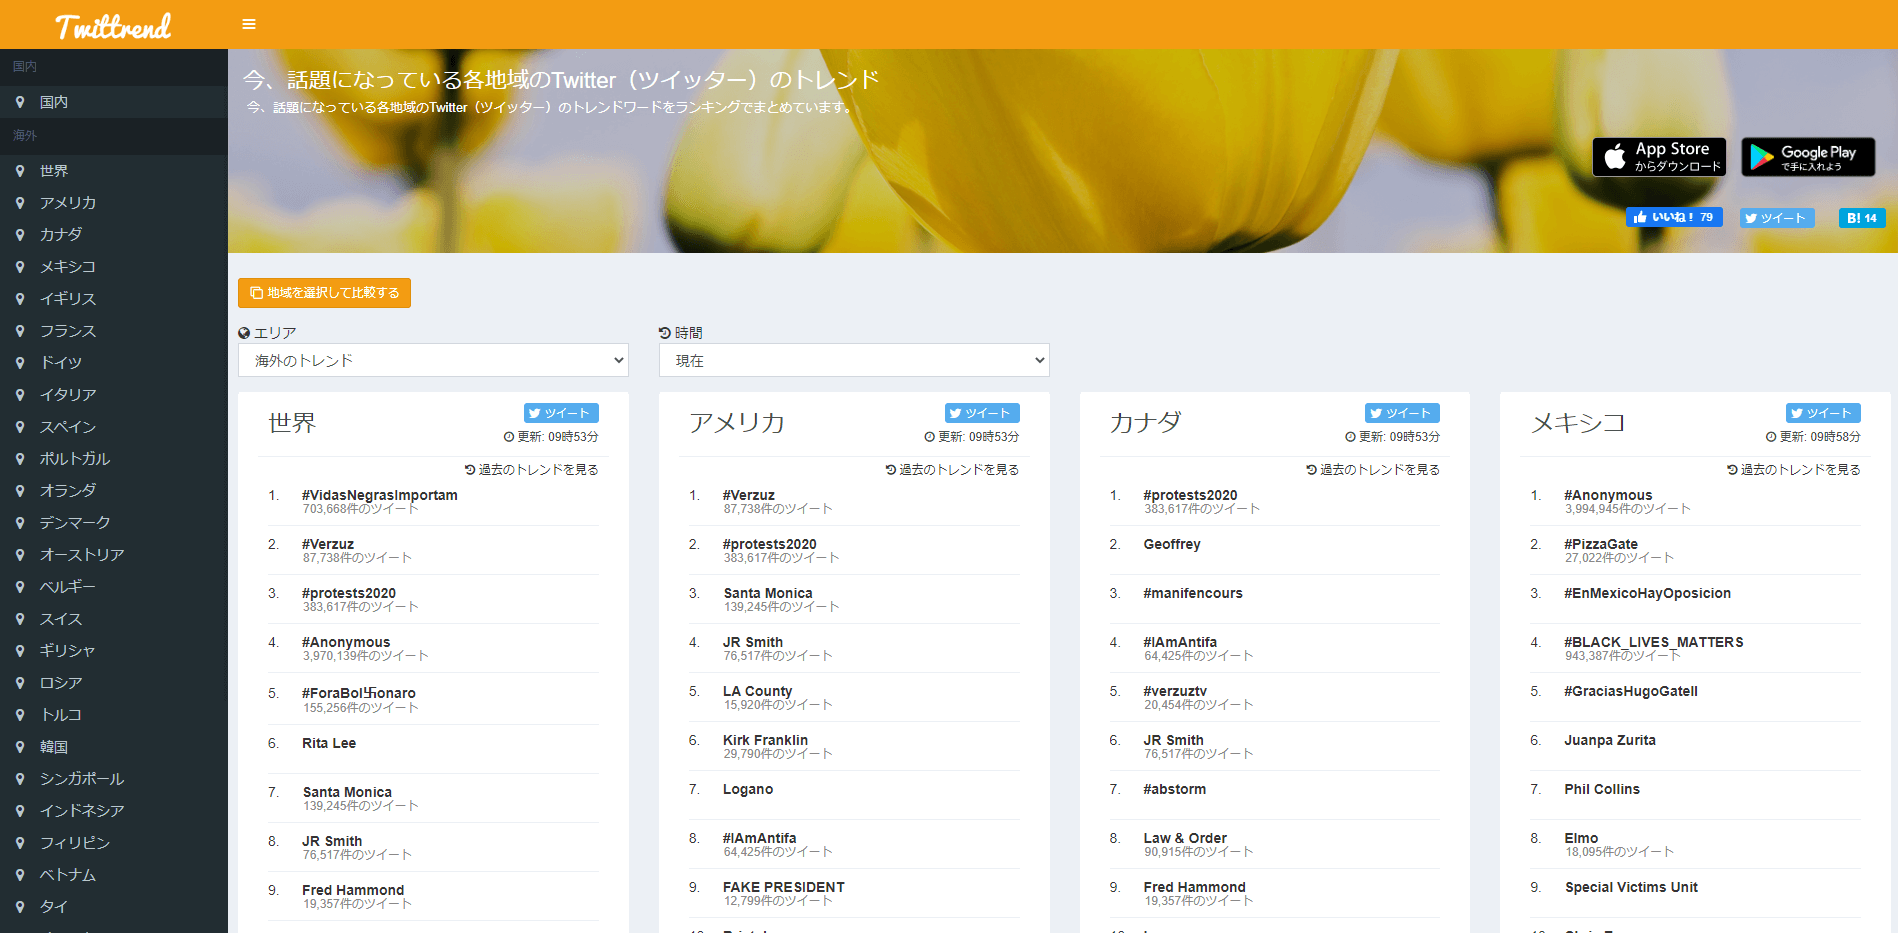Open #VidasNegrasImportam trend in 世界
The height and width of the screenshot is (933, 1898).
click(379, 495)
